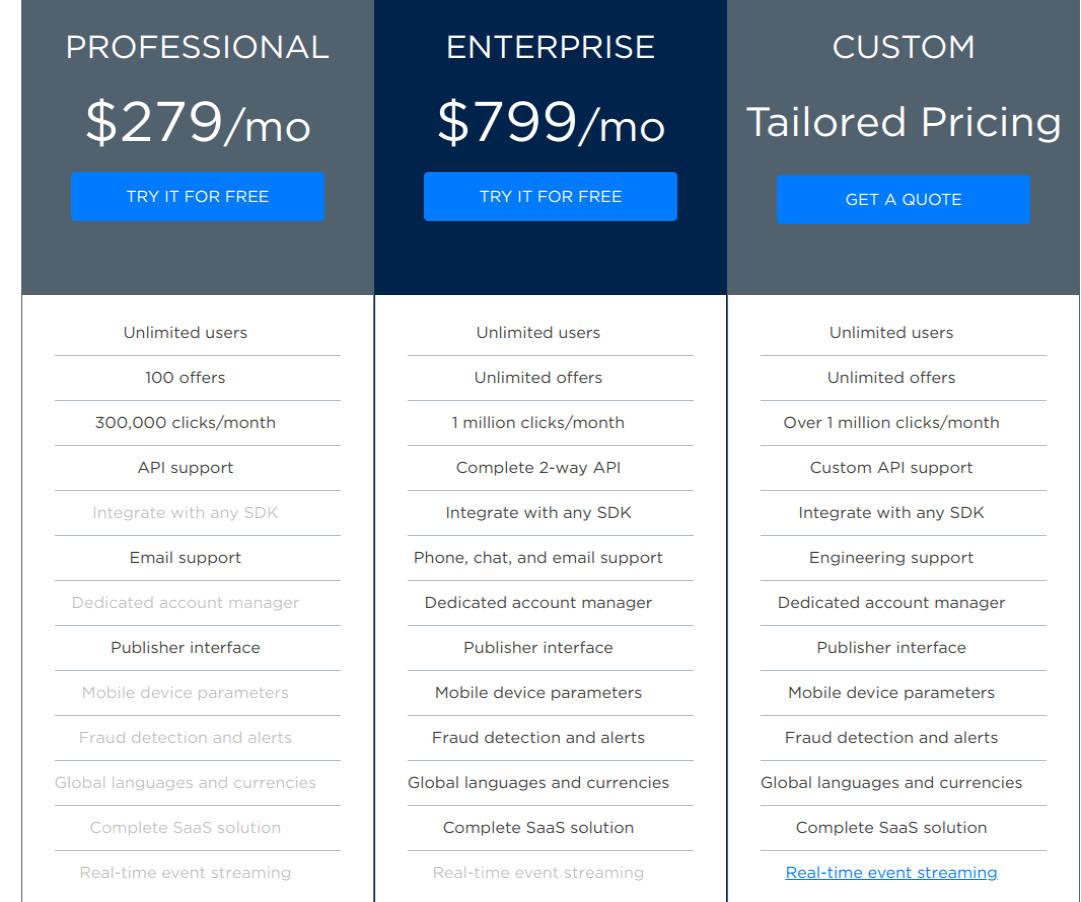The height and width of the screenshot is (902, 1081).
Task: Click TRY IT FOR FREE under Enterprise plan
Action: 550,196
